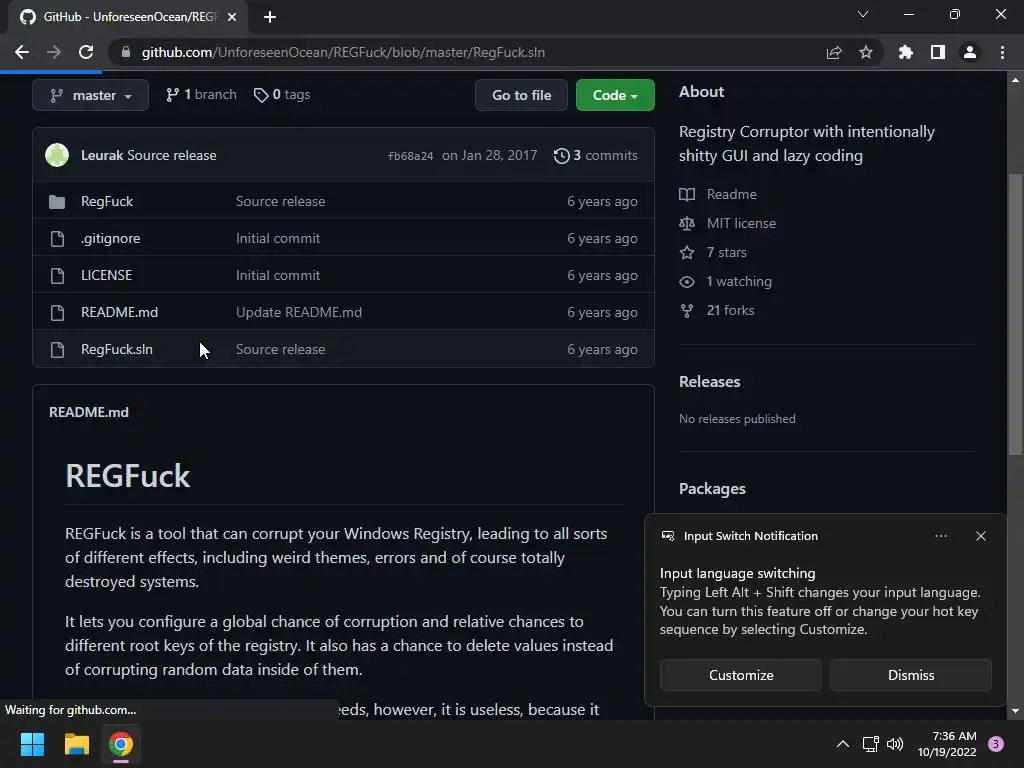Image resolution: width=1024 pixels, height=768 pixels.
Task: Open the network icon in system tray
Action: [871, 744]
